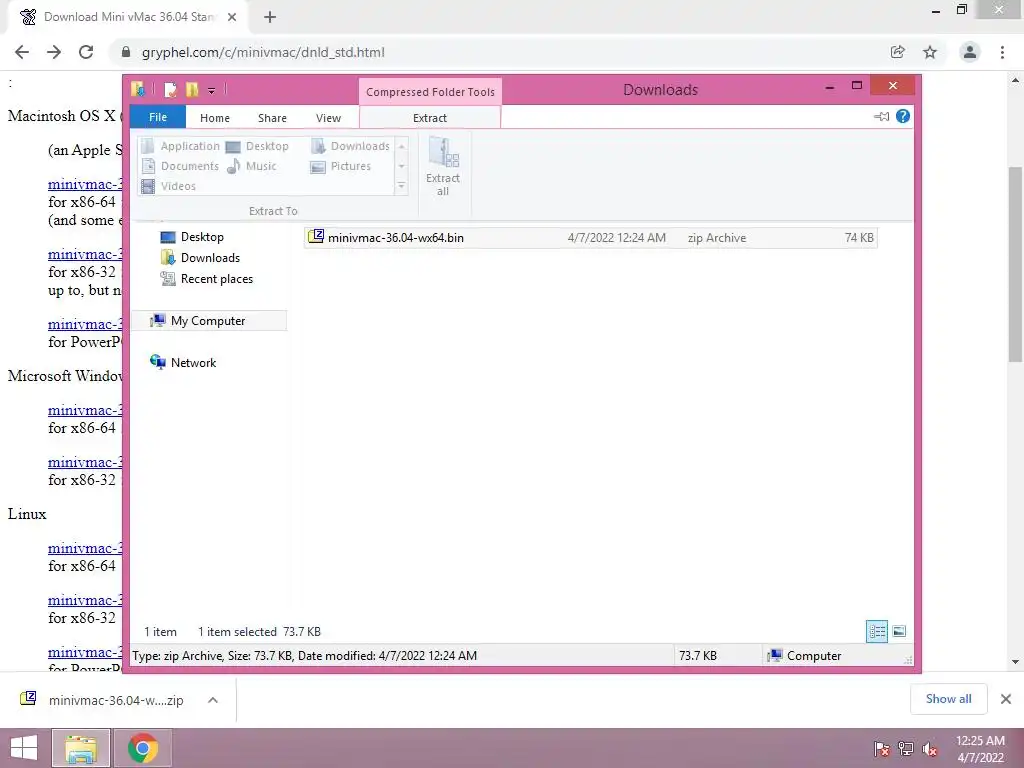Open the first minivmac link under Microsoft Windows
The height and width of the screenshot is (768, 1024).
click(x=85, y=411)
